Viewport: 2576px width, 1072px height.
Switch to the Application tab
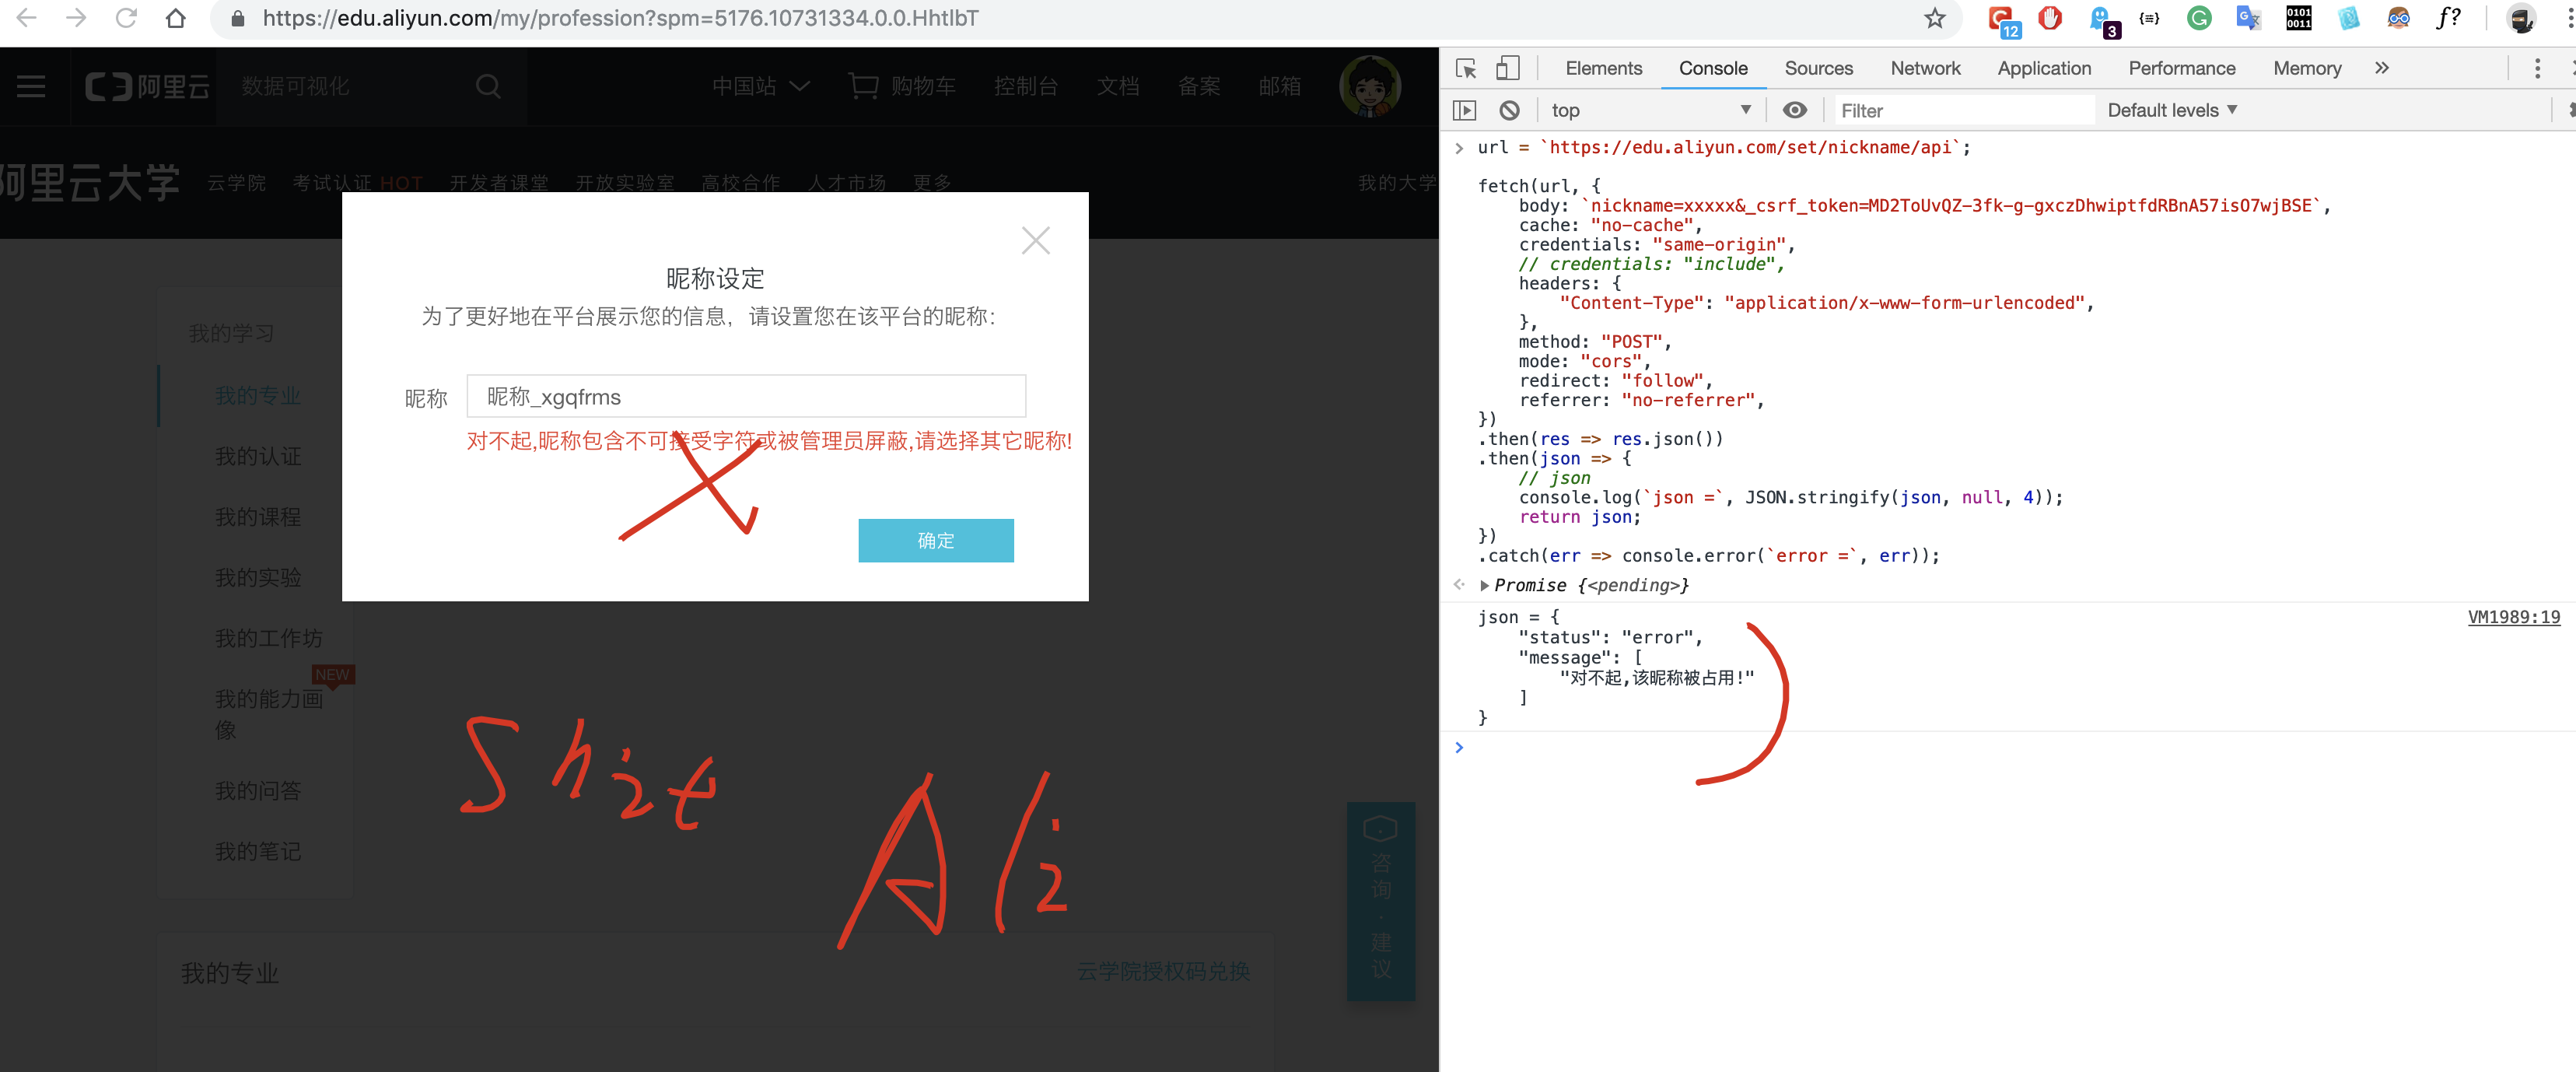2043,68
